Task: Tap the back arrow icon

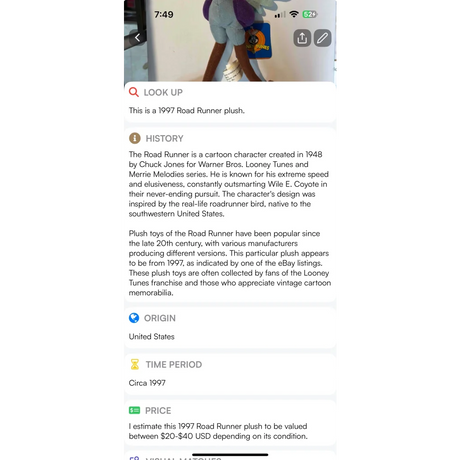Action: click(137, 38)
